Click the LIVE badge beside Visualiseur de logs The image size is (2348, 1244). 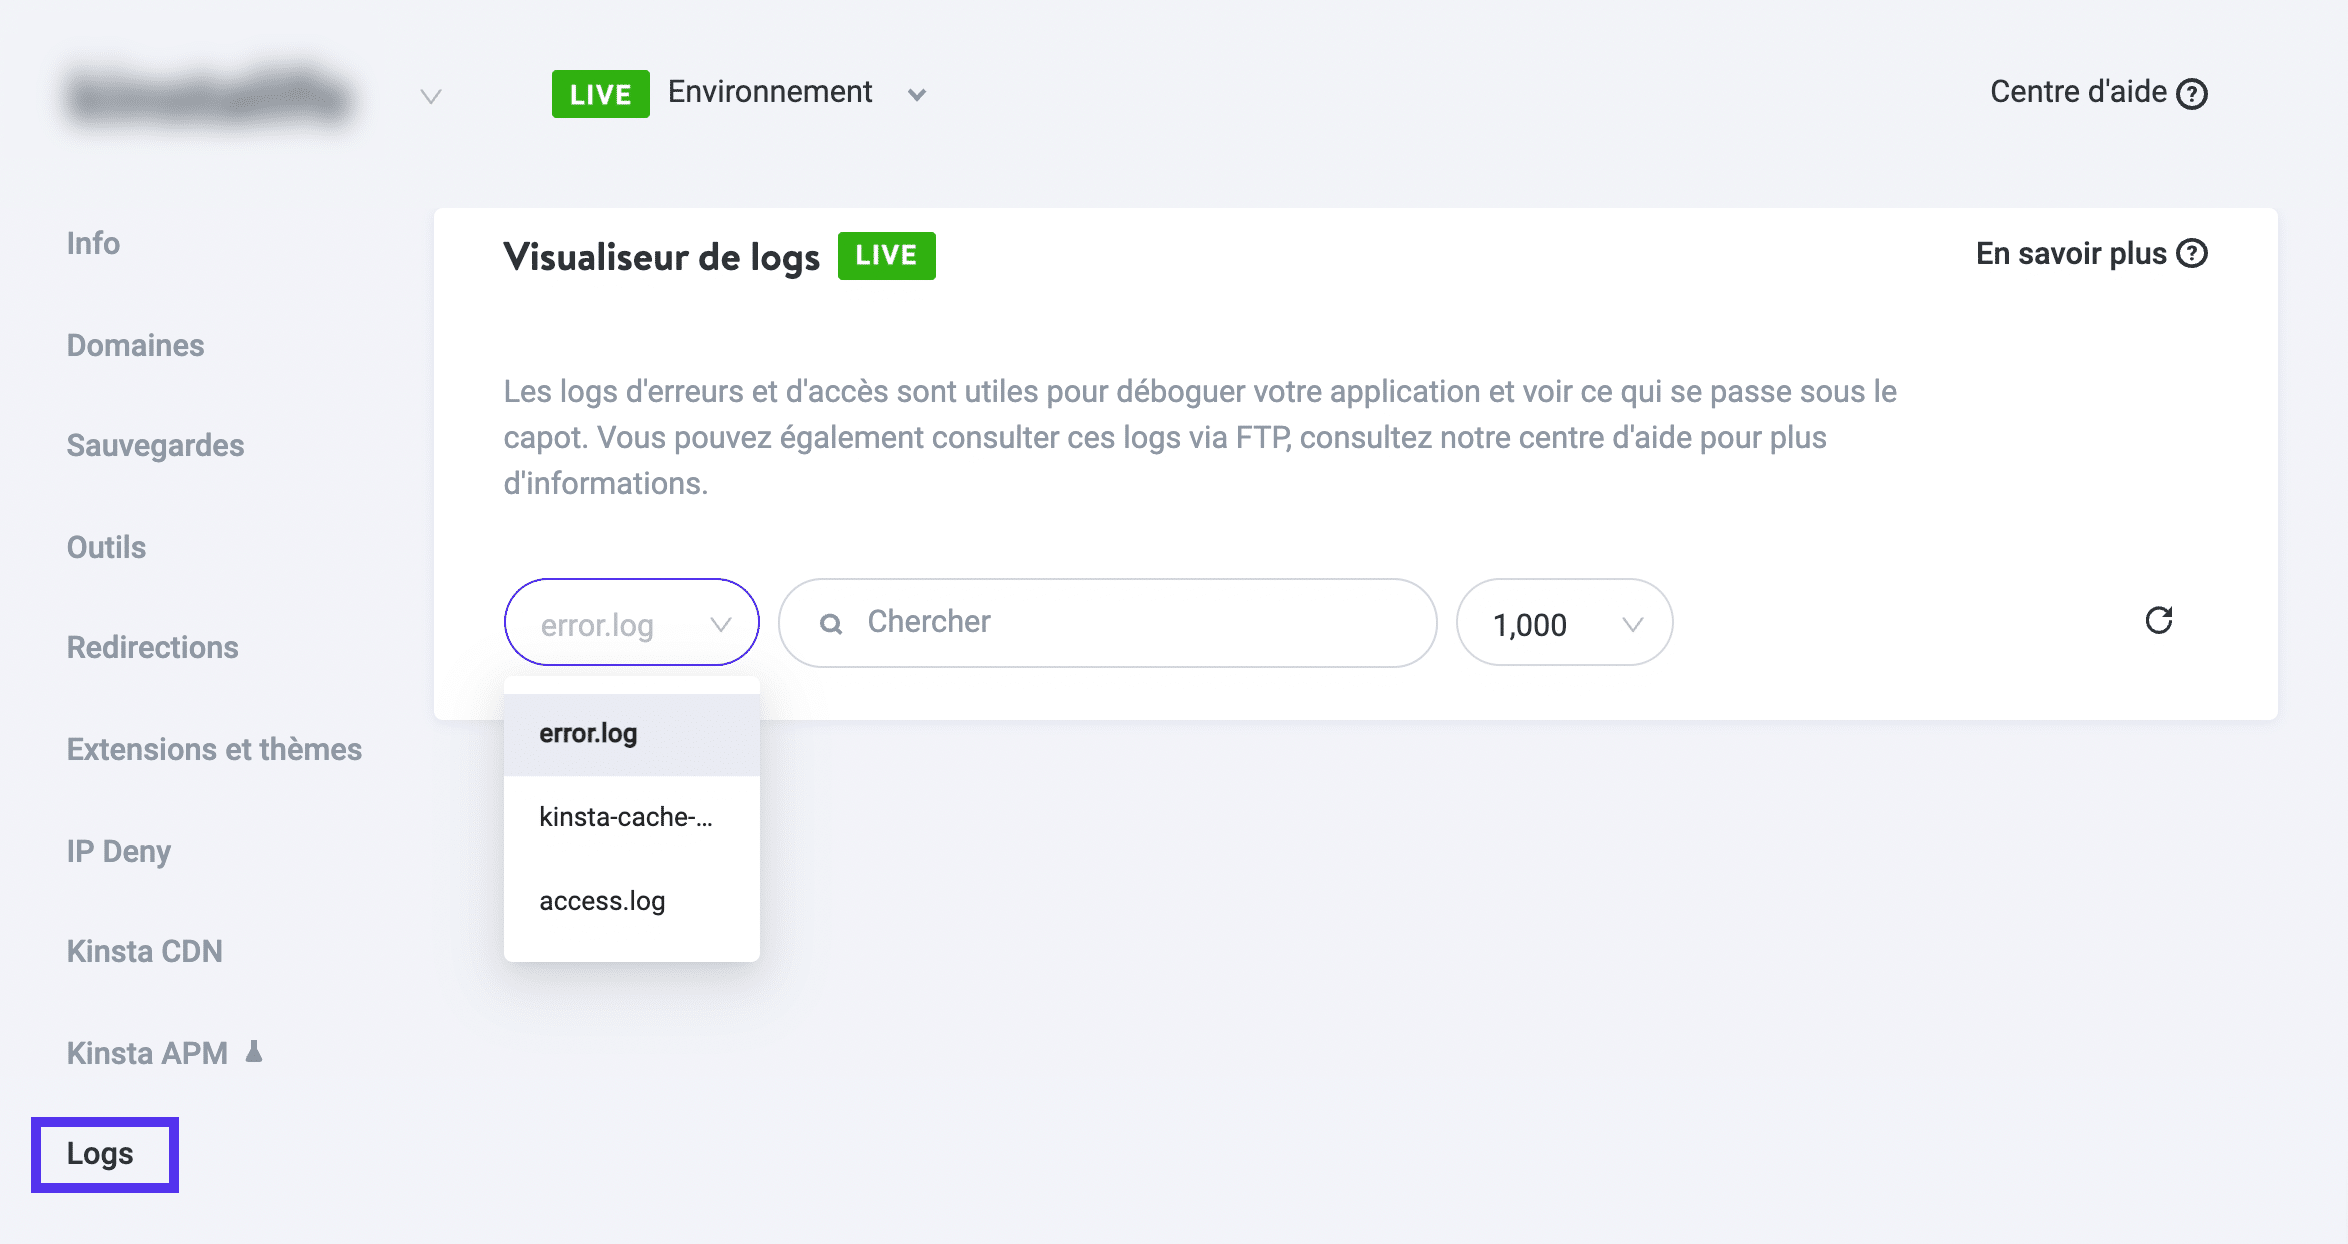(885, 255)
